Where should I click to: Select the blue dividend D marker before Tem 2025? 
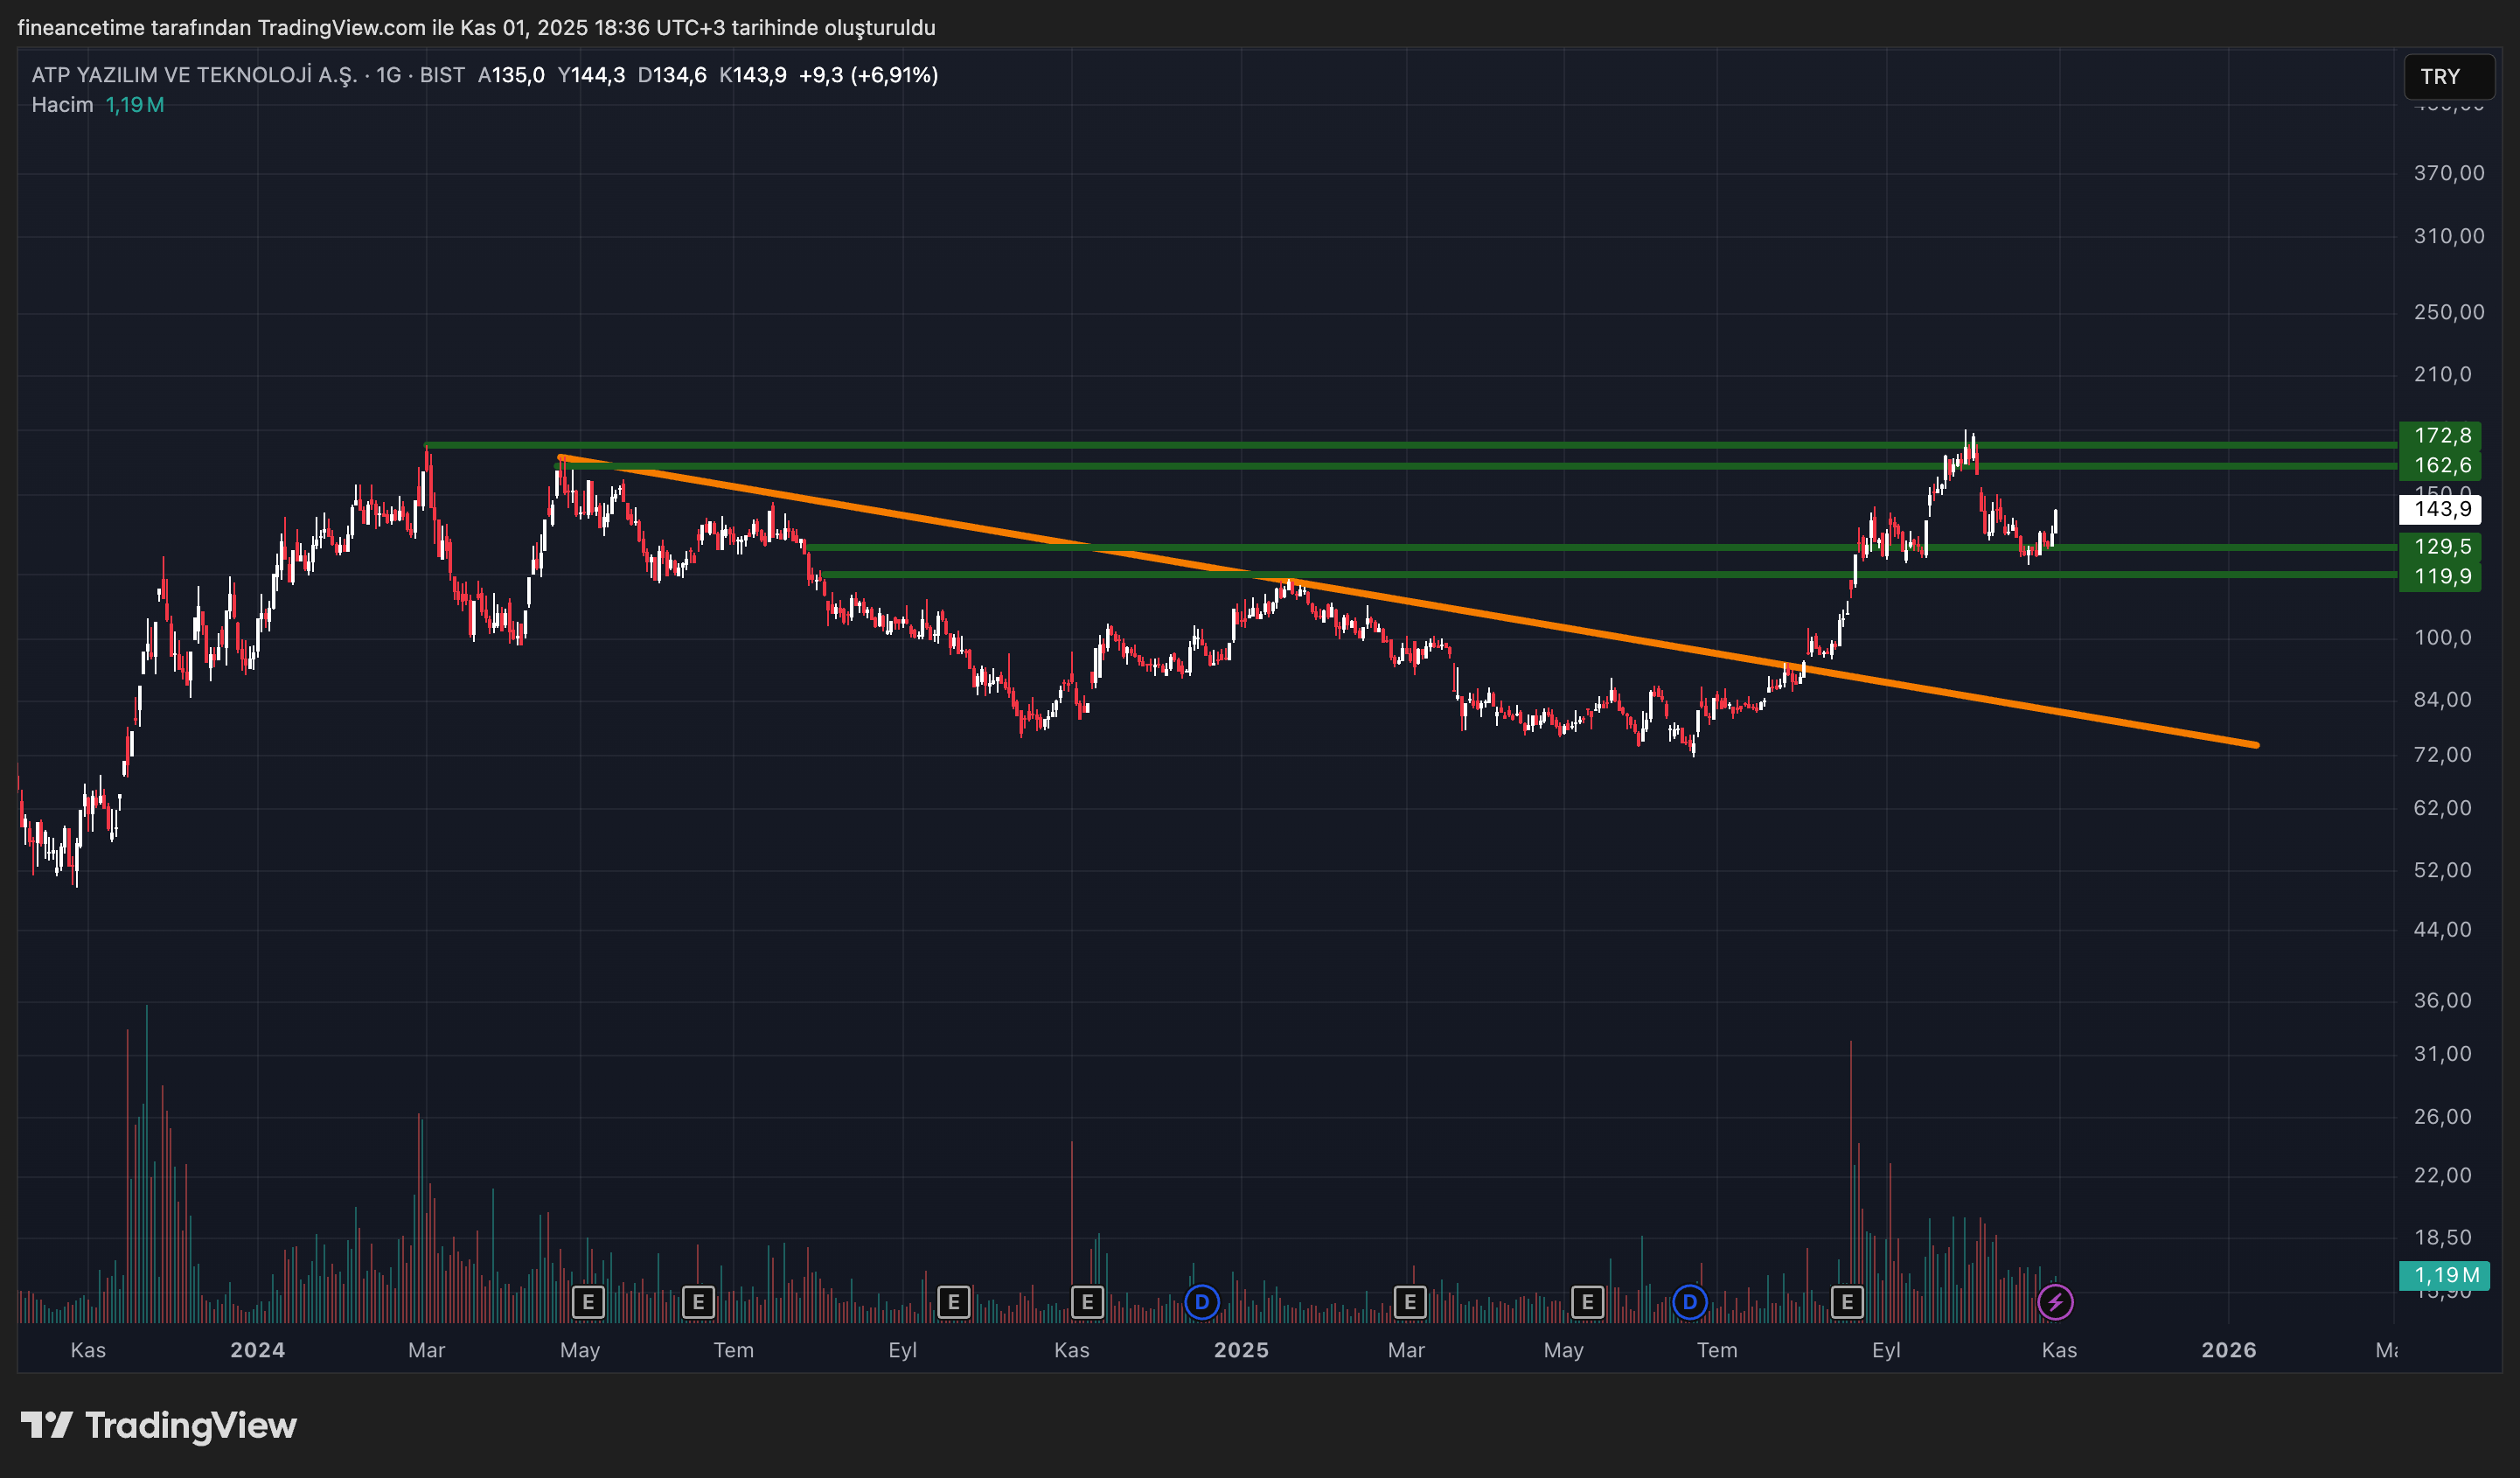(1690, 1302)
